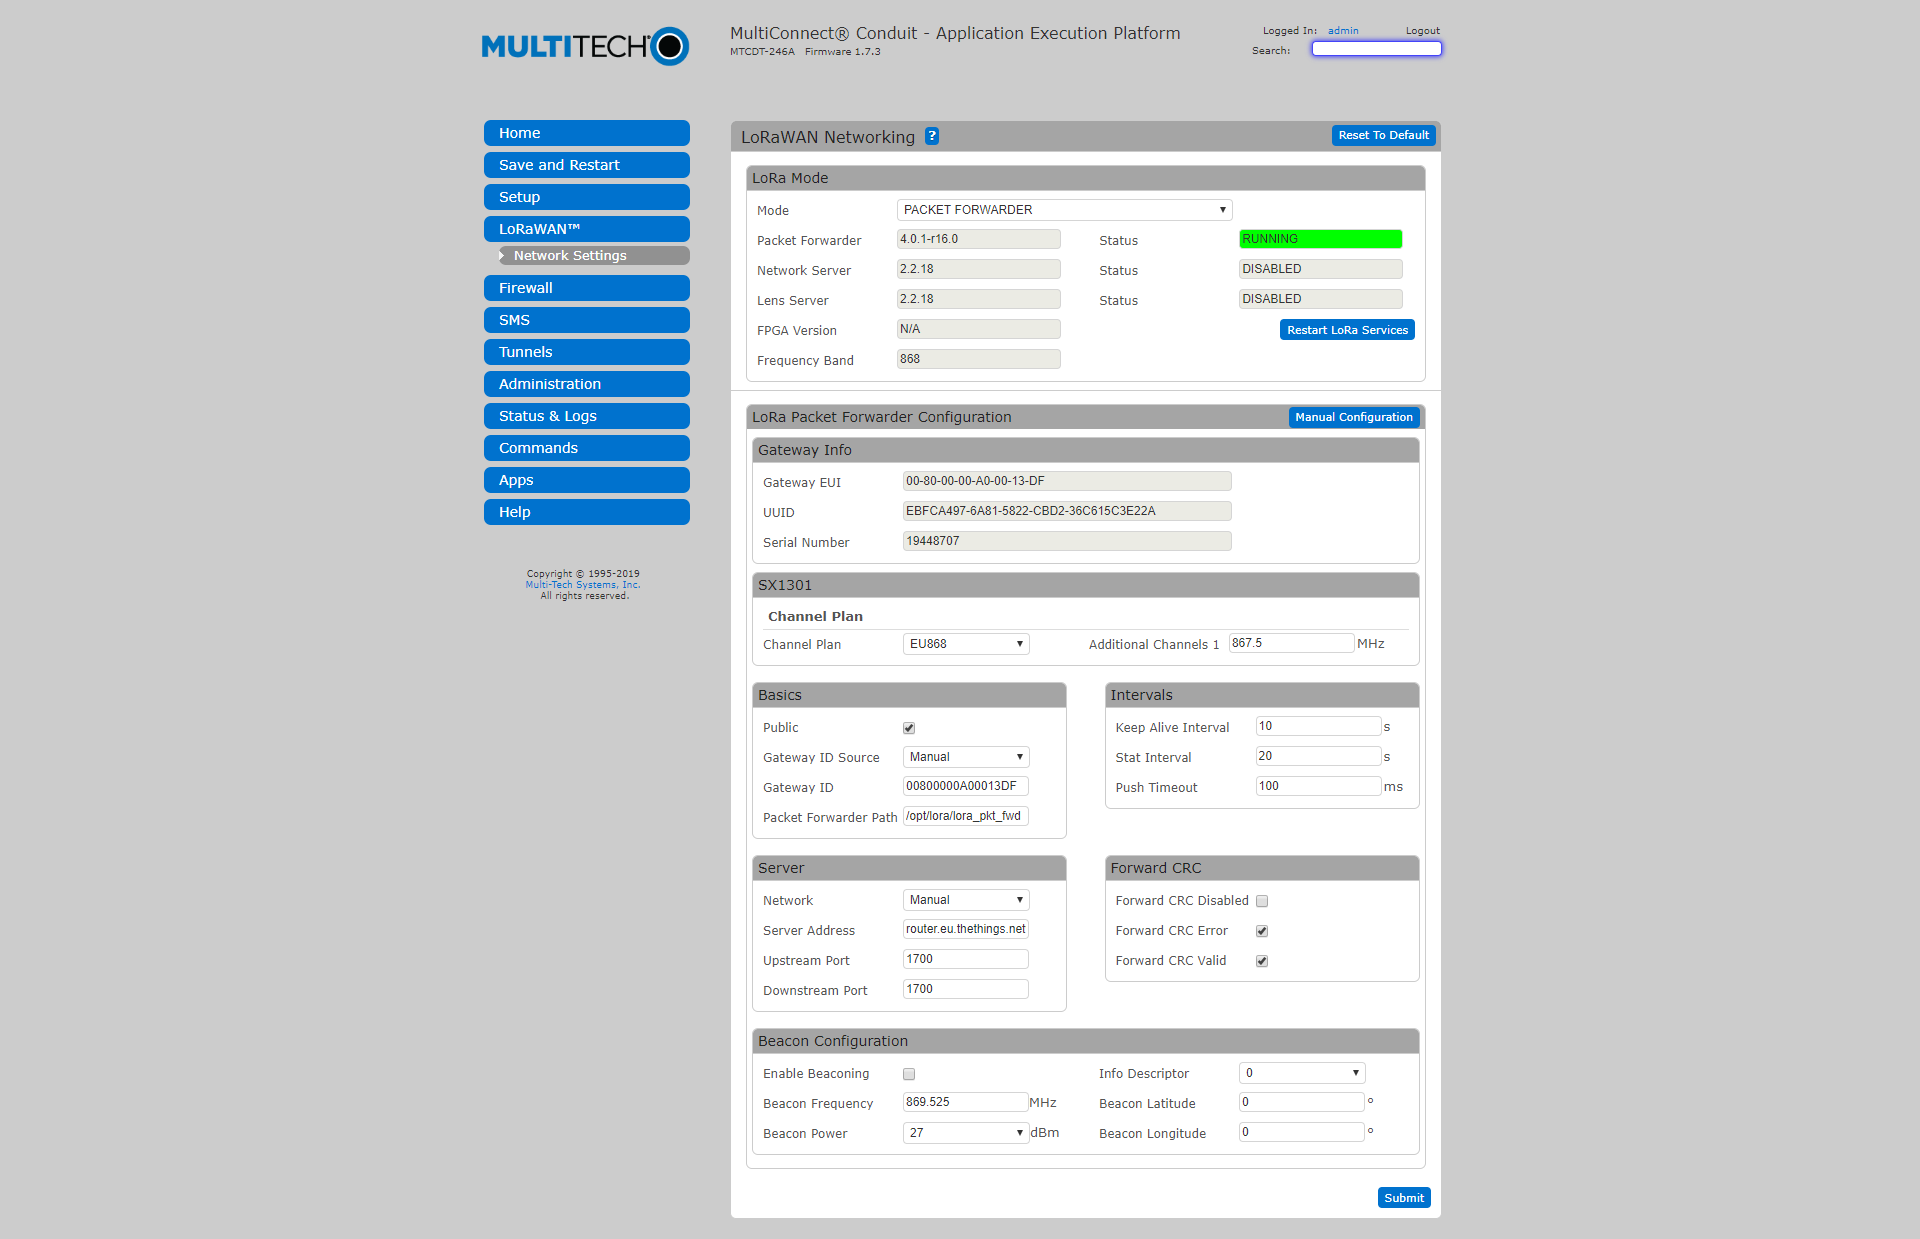This screenshot has width=1920, height=1239.
Task: Click the MultiTech logo
Action: (x=585, y=46)
